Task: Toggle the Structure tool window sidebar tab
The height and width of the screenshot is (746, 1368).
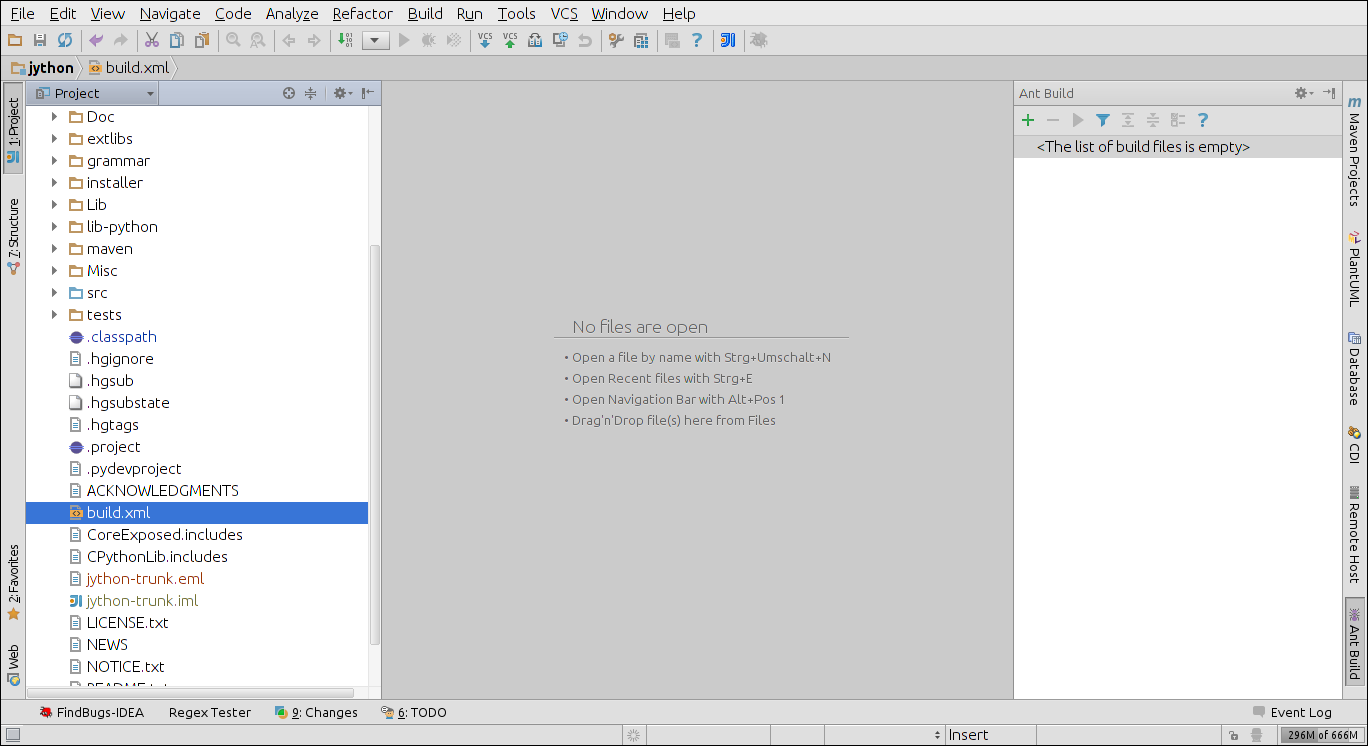Action: point(13,236)
